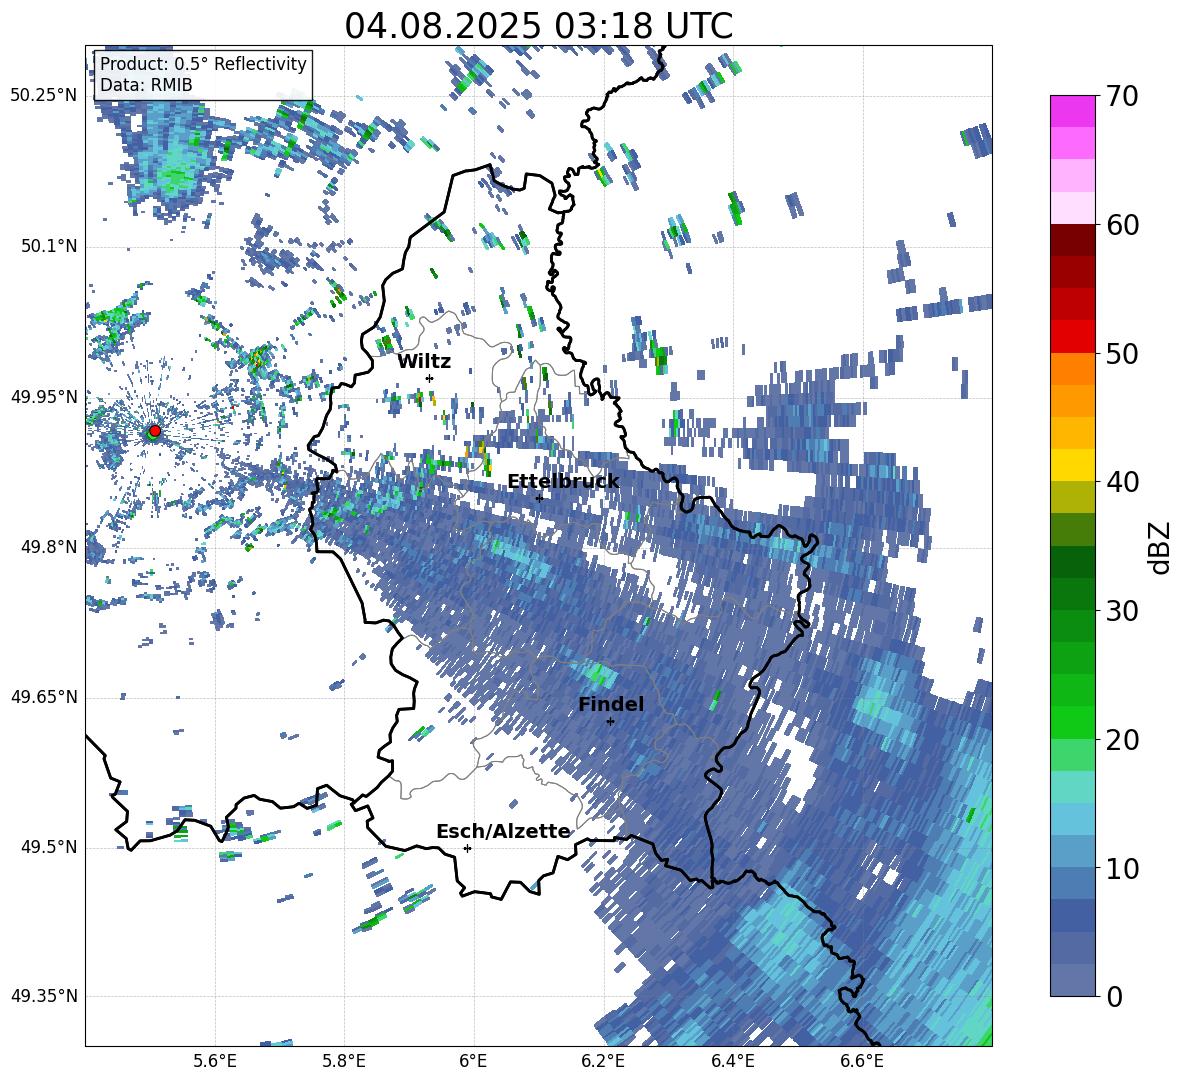
Task: Click the 30 value on the colorbar
Action: tap(1121, 611)
